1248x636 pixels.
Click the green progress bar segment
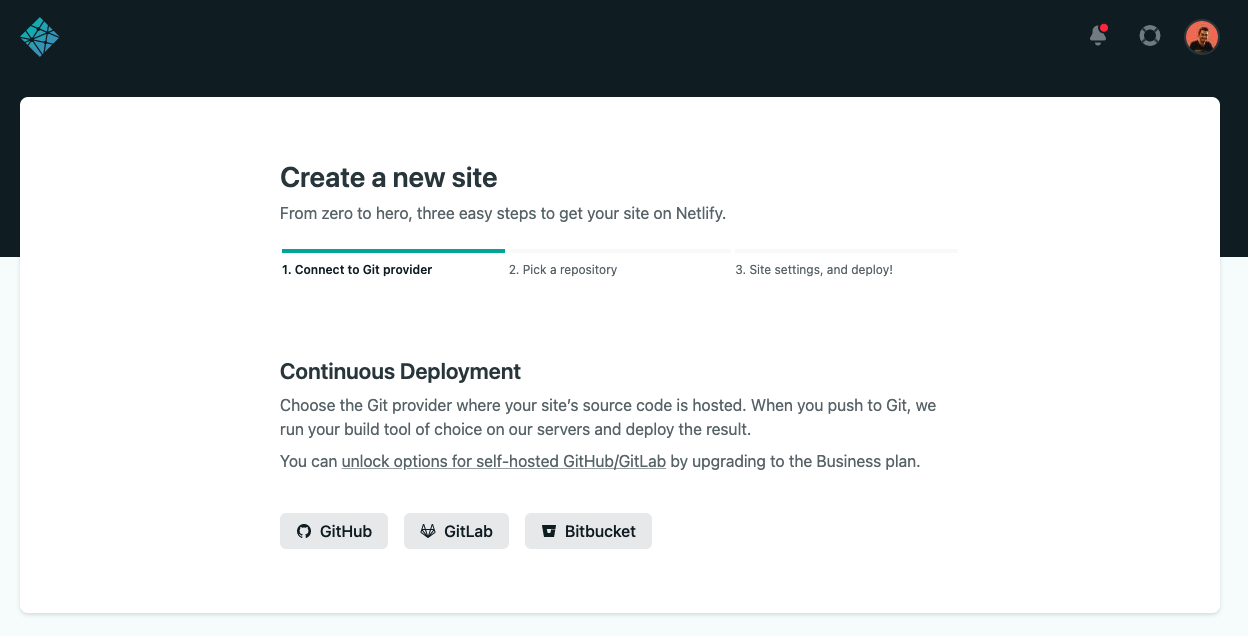click(x=393, y=251)
